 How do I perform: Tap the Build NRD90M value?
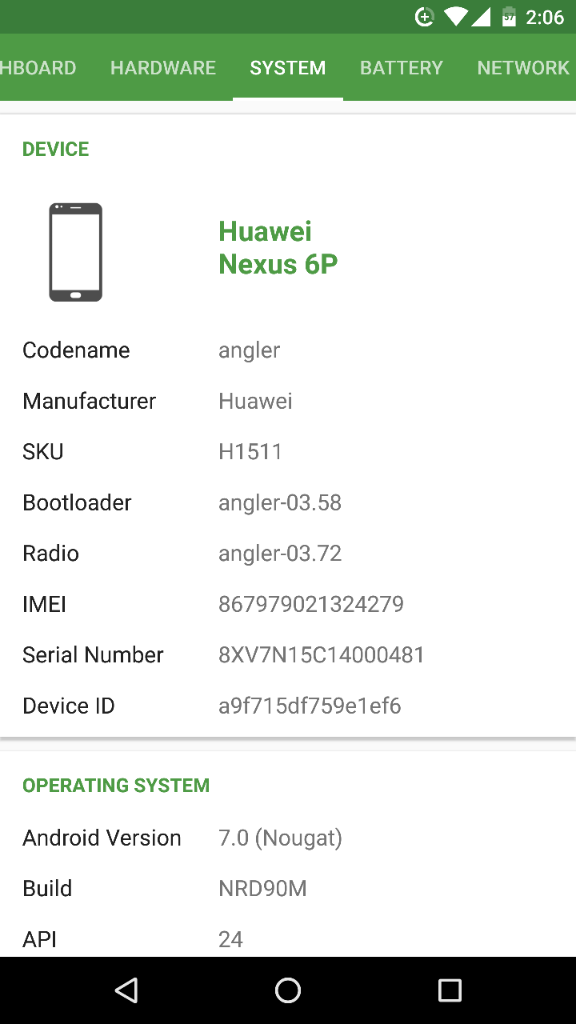[x=263, y=889]
